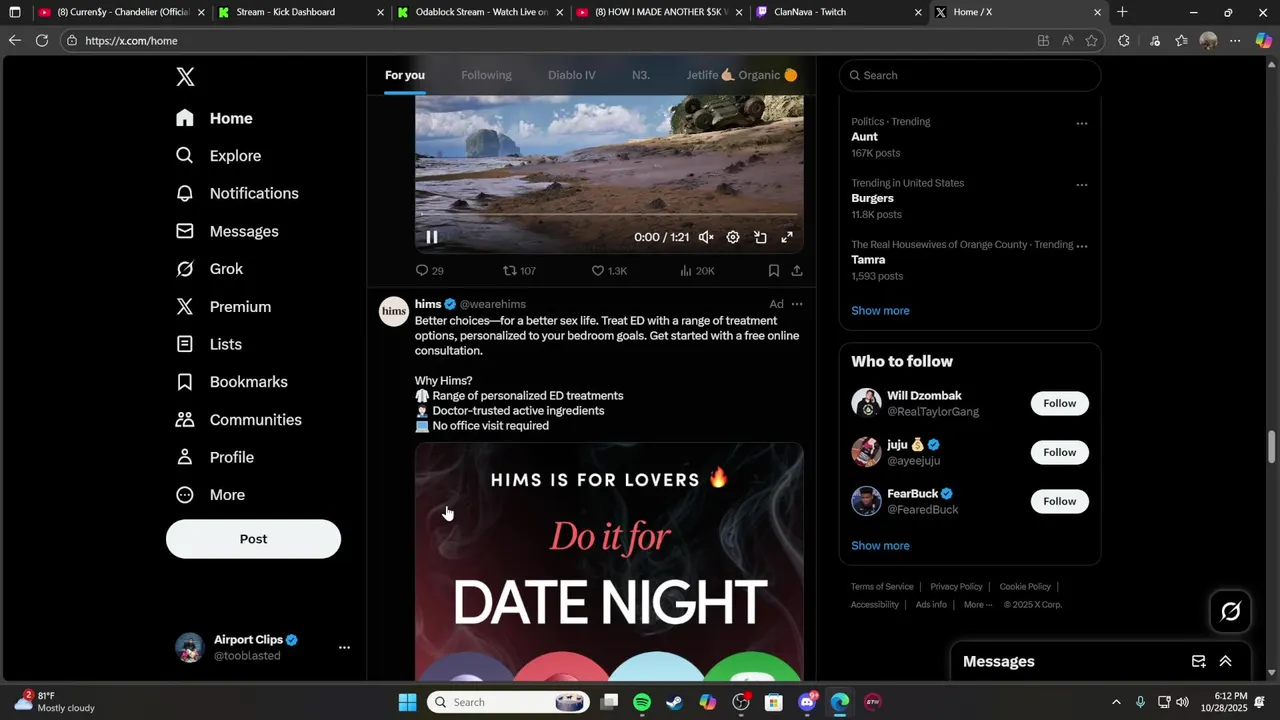
Task: Expand the More menu in sidebar
Action: (210, 495)
